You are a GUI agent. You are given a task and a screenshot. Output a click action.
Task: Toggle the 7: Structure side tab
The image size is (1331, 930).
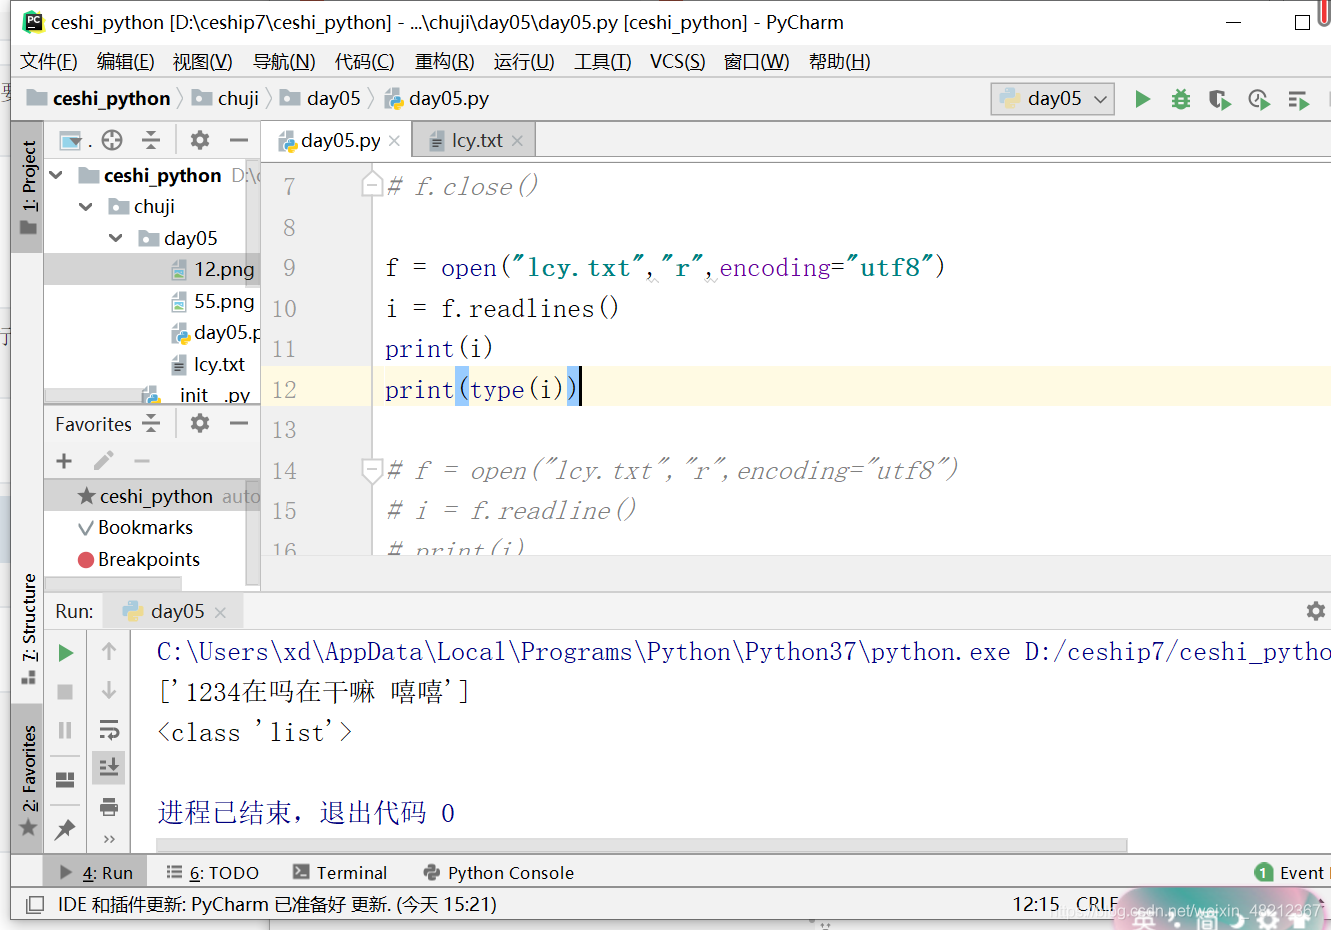pos(29,629)
